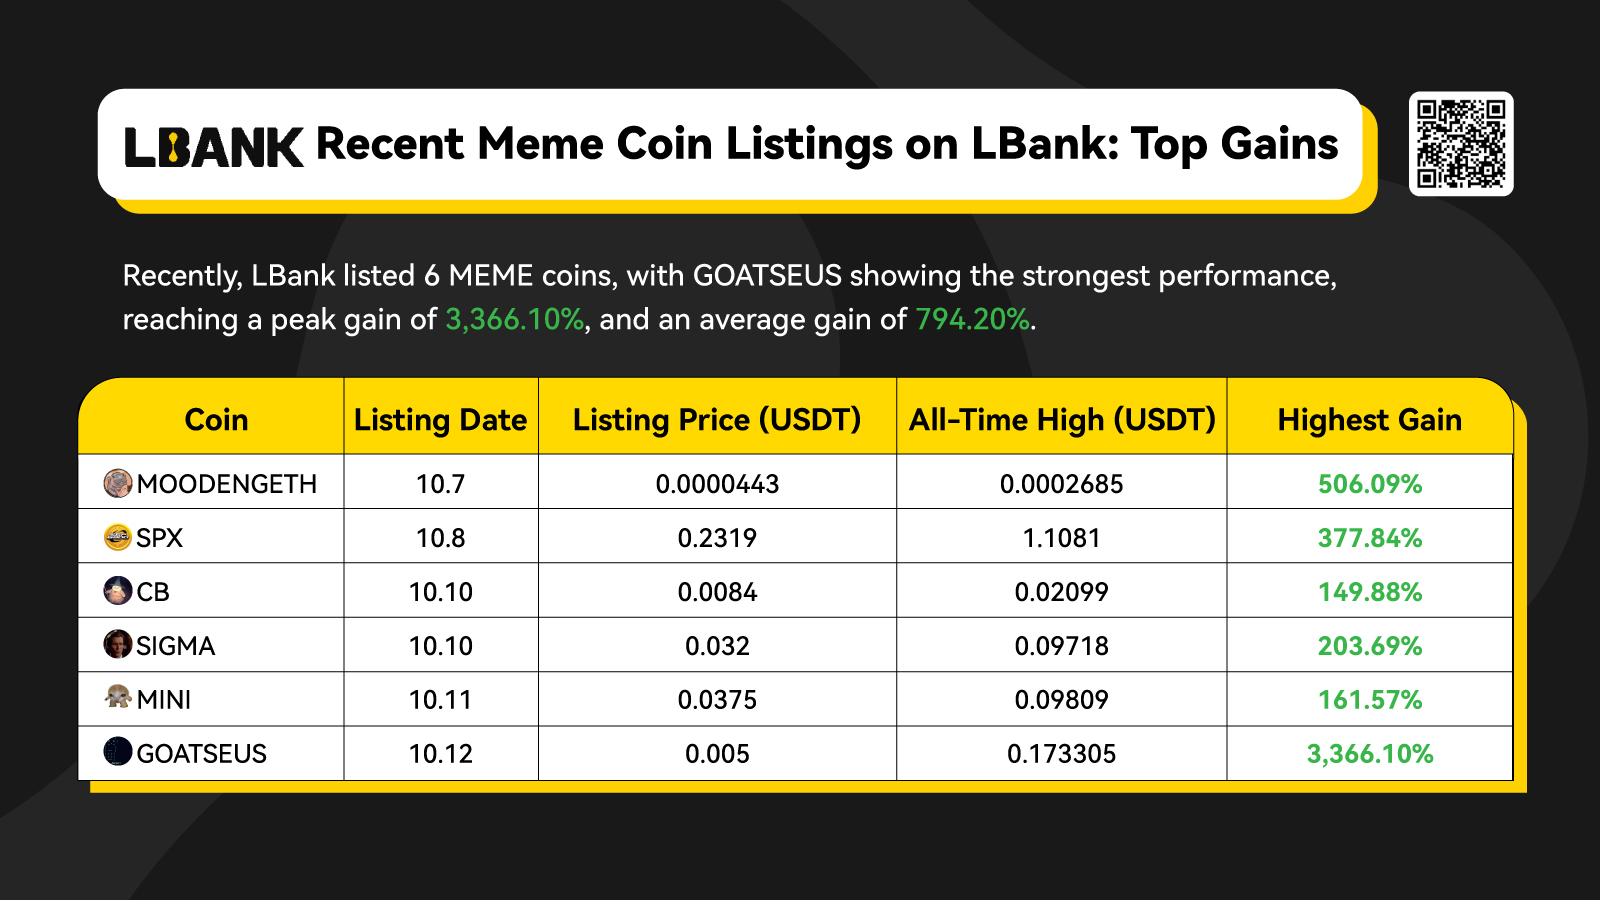Click the MINI coin icon
Image resolution: width=1600 pixels, height=900 pixels.
(118, 697)
